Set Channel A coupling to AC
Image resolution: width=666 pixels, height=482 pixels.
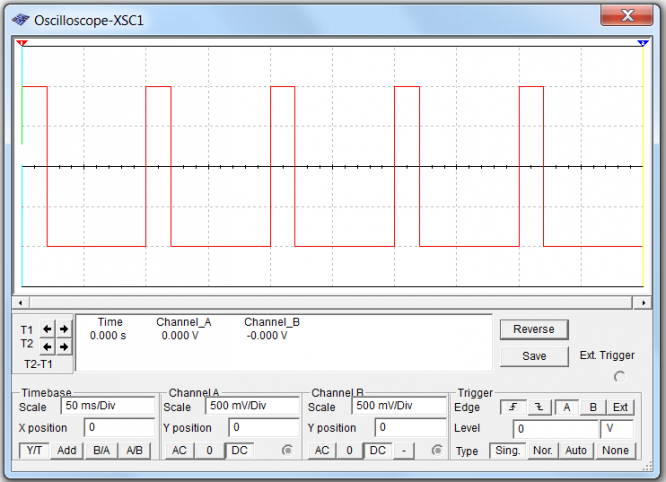(179, 450)
